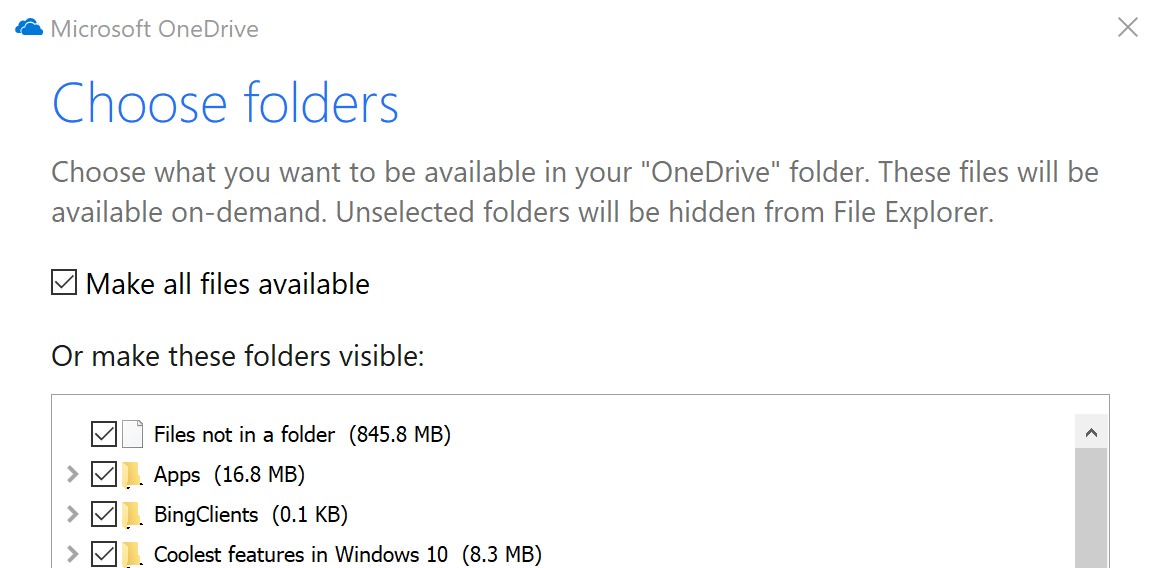Screen dimensions: 1159x568
Task: Select Files not in a folder entry
Action: pyautogui.click(x=302, y=434)
